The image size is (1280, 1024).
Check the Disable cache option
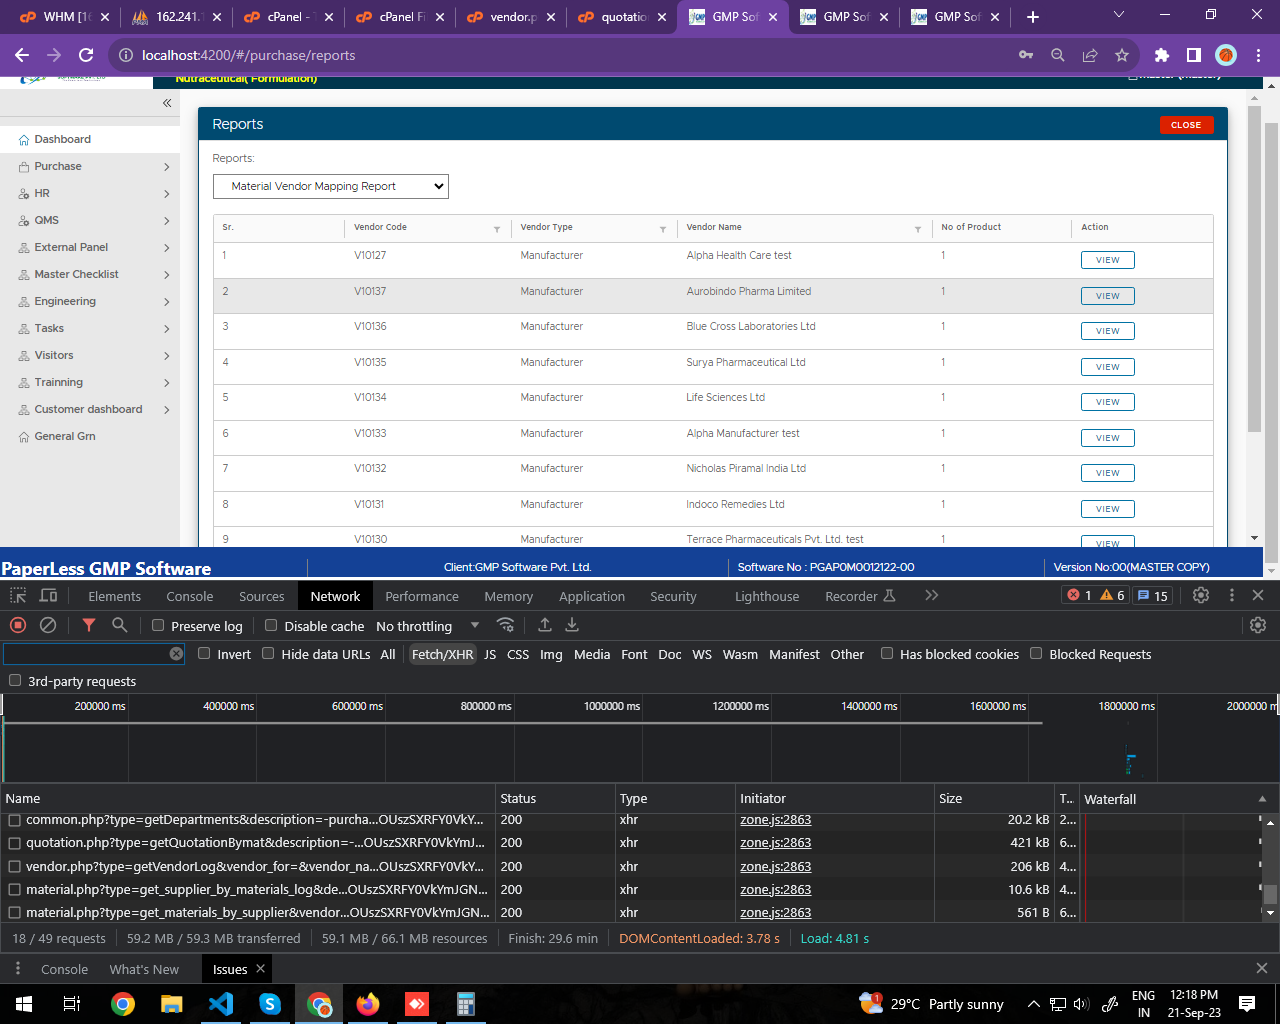[271, 626]
